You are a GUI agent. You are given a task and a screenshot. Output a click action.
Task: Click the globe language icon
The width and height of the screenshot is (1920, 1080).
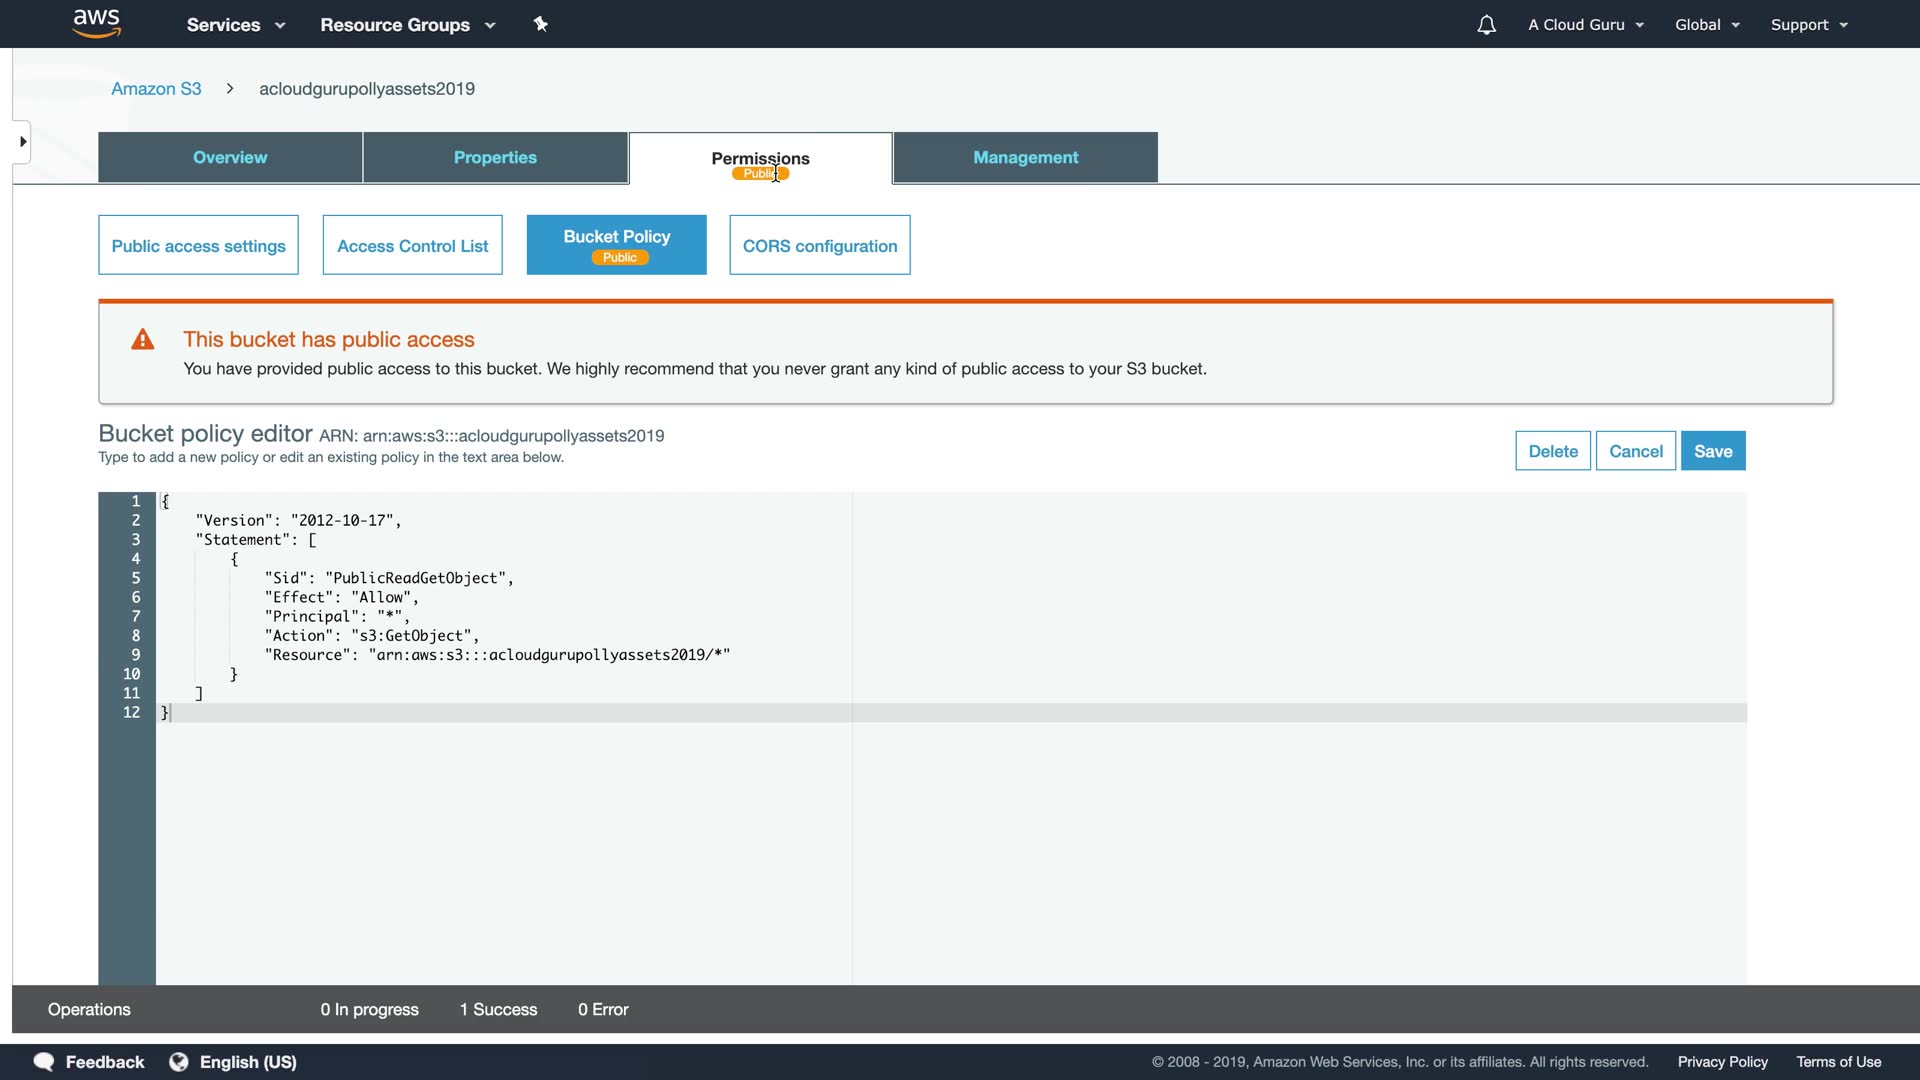179,1061
